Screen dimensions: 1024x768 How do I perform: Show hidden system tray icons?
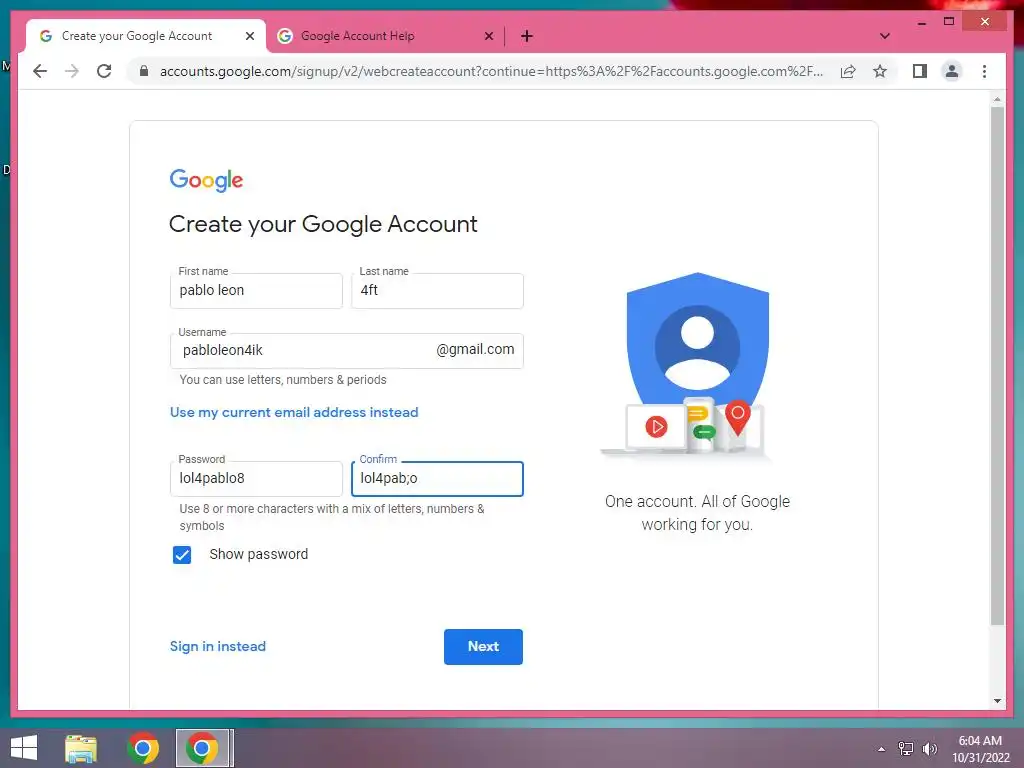pyautogui.click(x=881, y=749)
